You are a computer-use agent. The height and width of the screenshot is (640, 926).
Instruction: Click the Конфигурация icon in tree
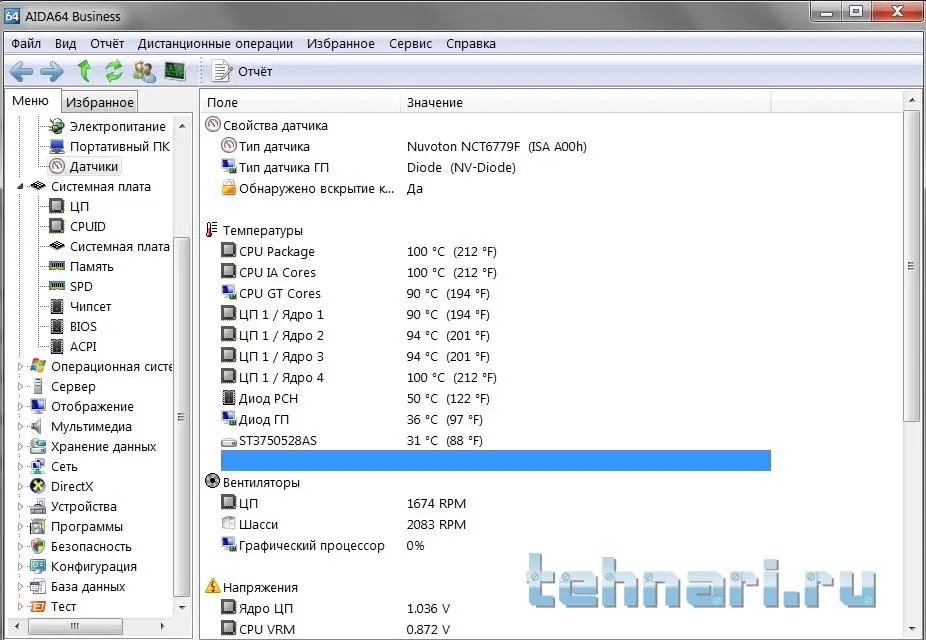tap(38, 567)
